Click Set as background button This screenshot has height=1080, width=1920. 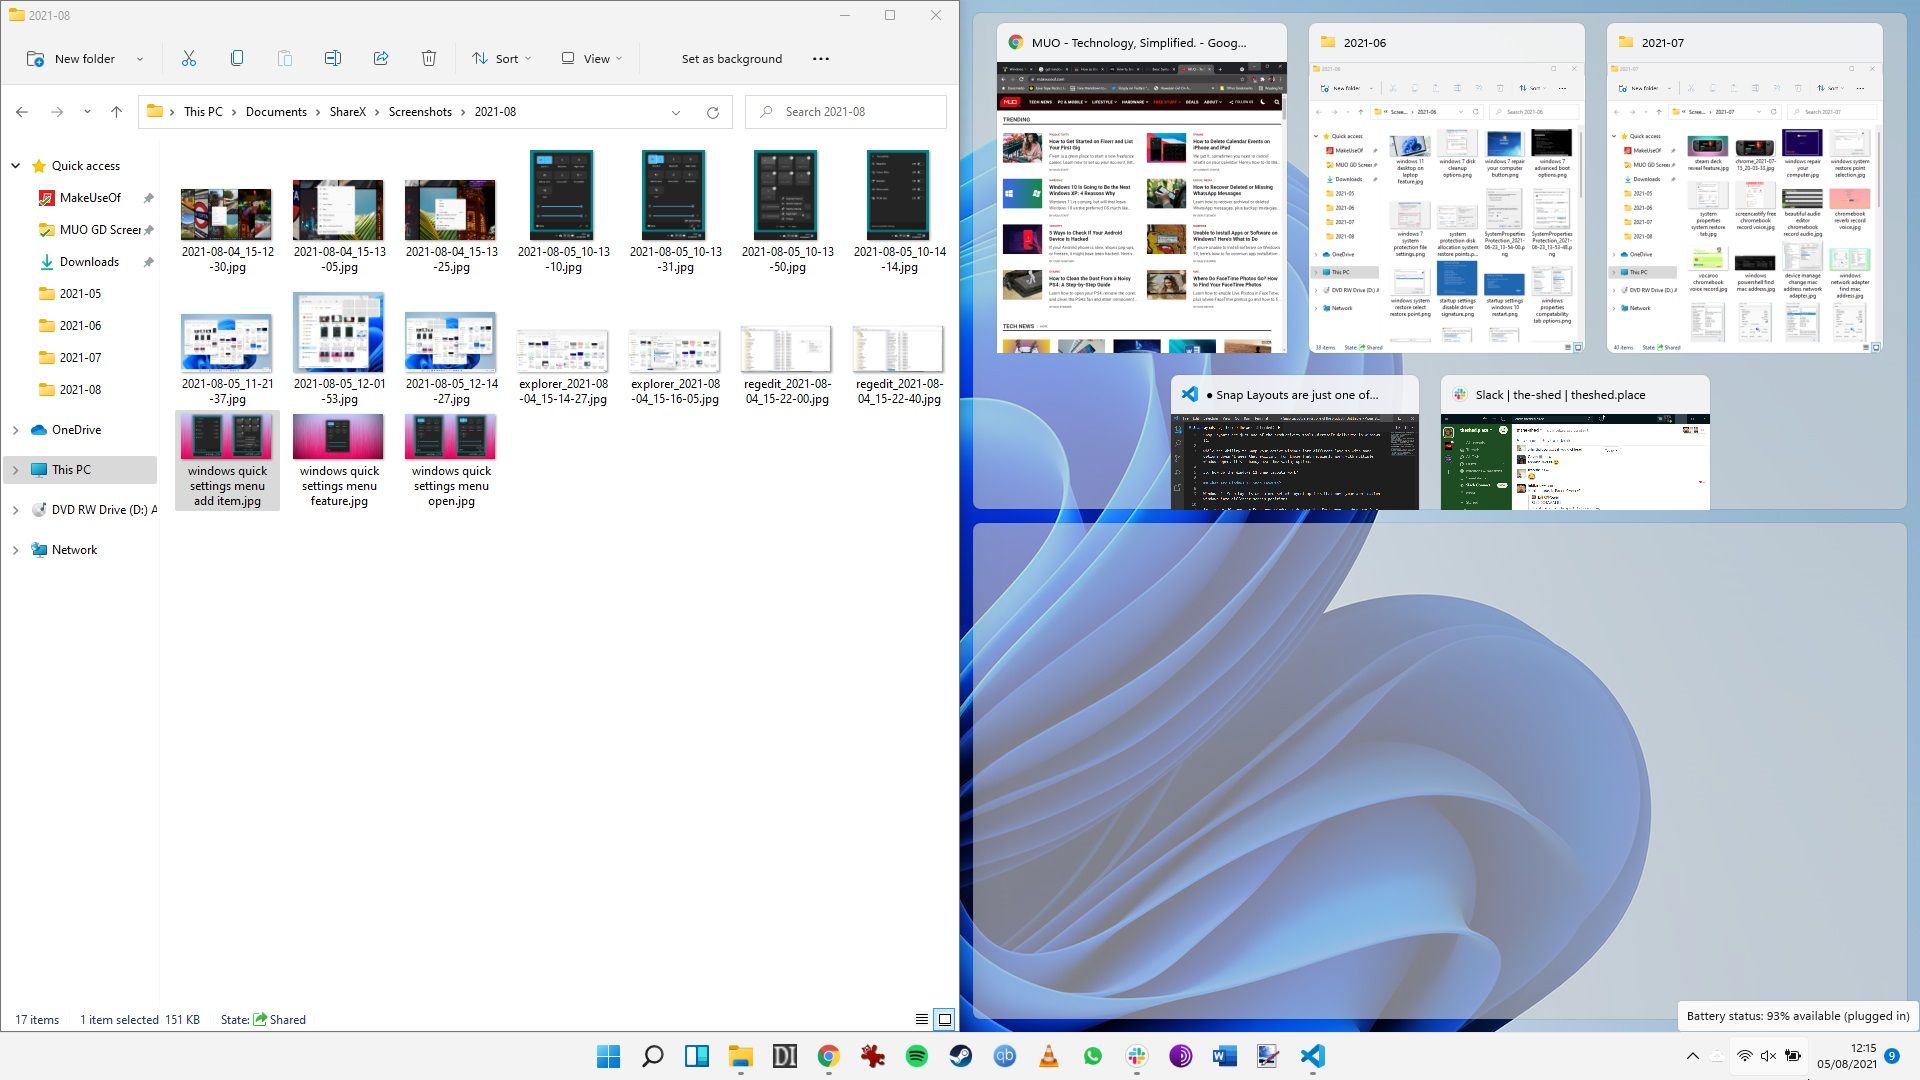tap(729, 58)
